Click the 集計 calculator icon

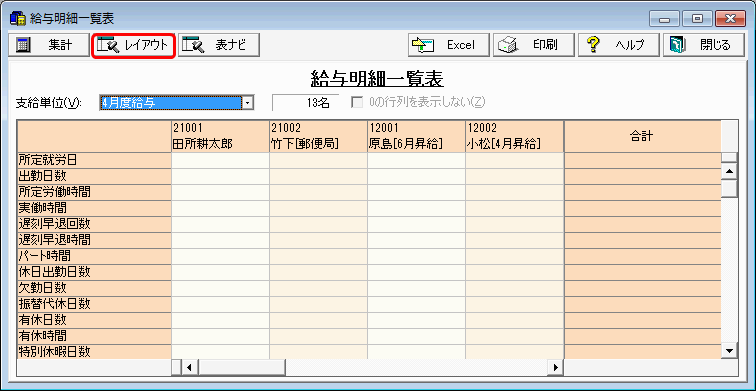point(23,45)
